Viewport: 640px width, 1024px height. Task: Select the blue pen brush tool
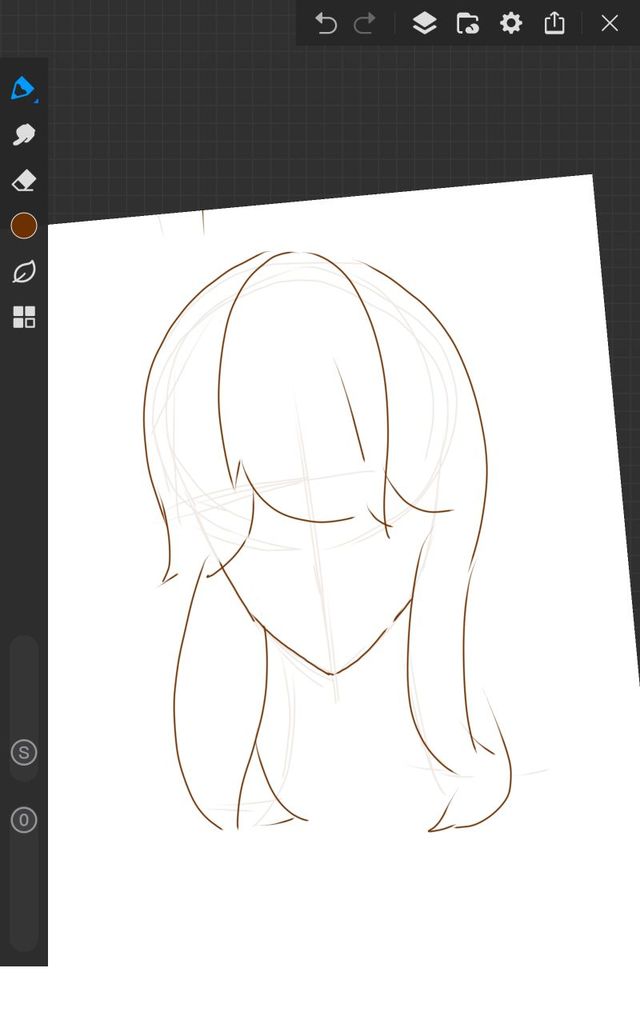[22, 88]
